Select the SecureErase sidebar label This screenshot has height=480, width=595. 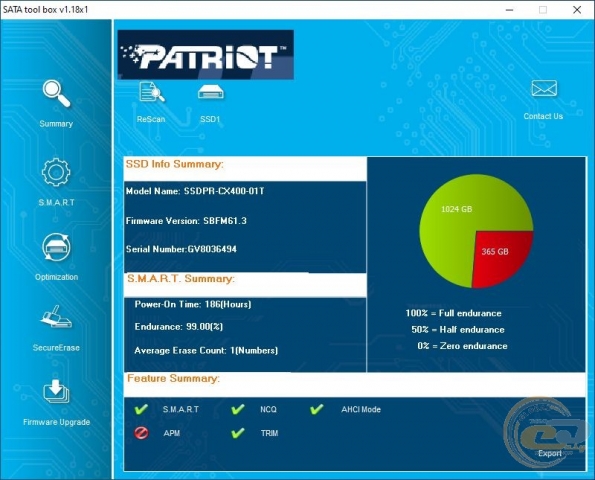pyautogui.click(x=56, y=348)
